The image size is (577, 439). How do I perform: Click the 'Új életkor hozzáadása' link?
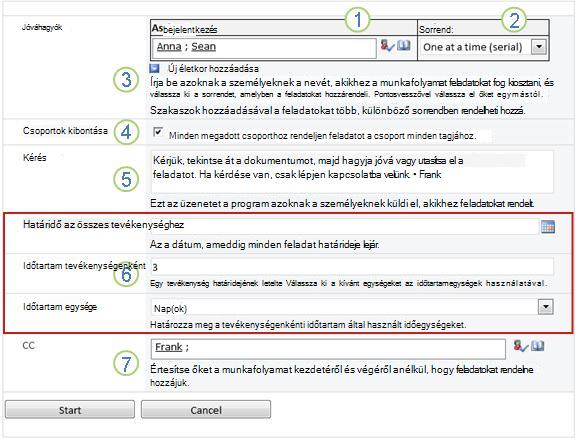[x=213, y=68]
